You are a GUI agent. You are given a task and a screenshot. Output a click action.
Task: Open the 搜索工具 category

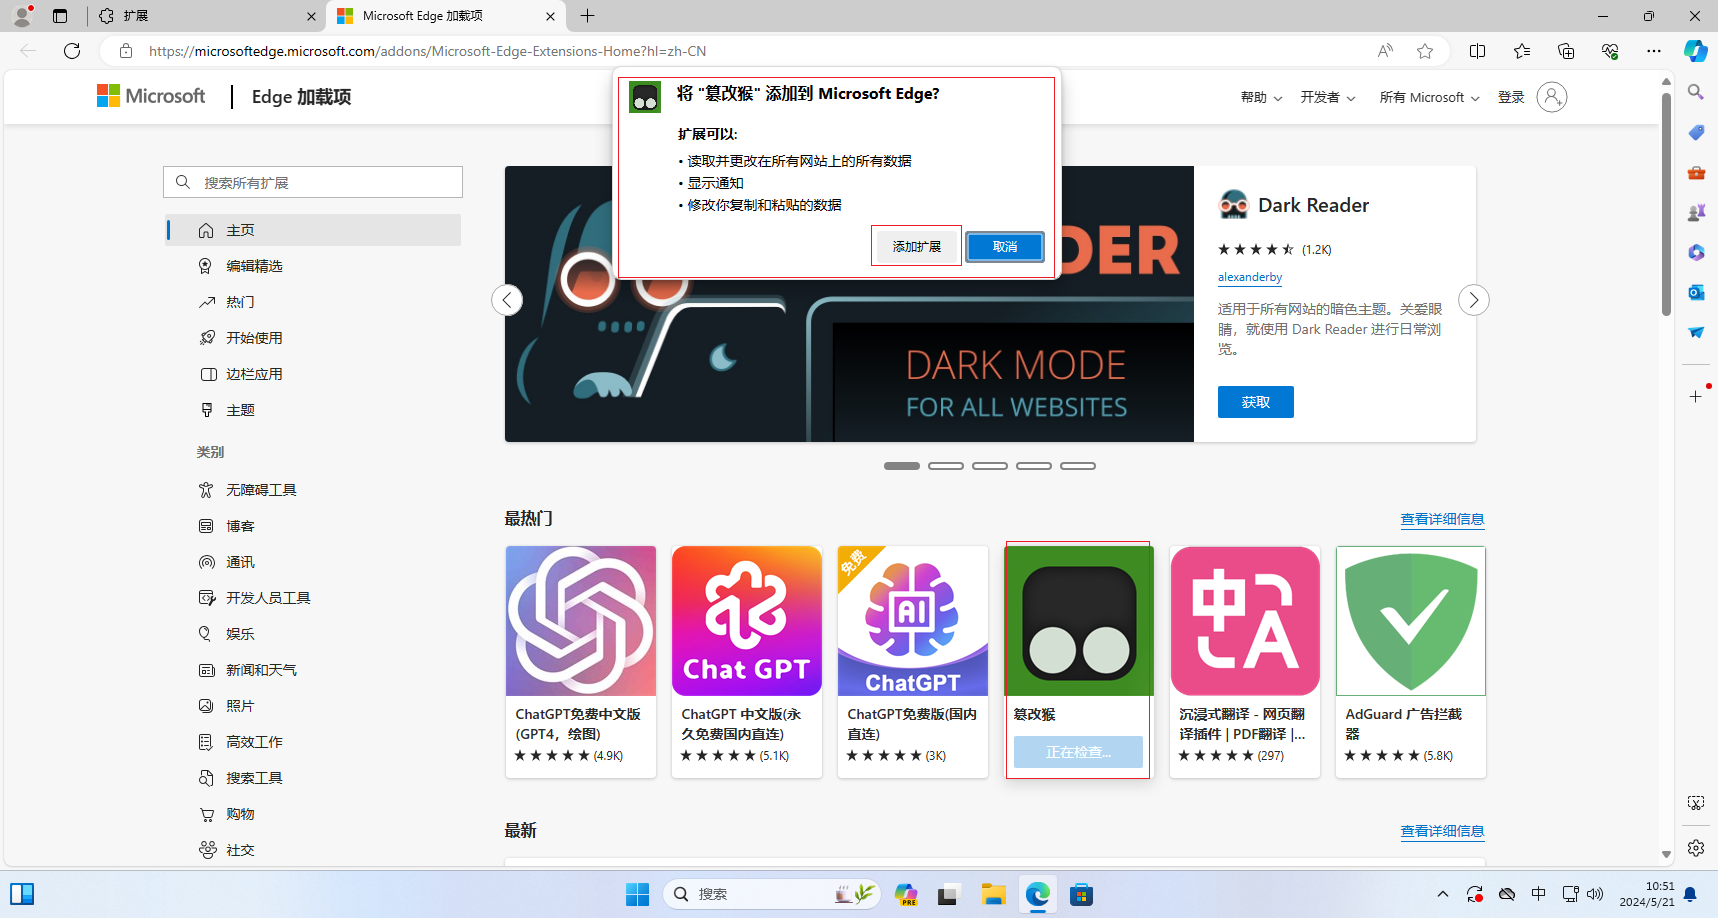(x=313, y=778)
